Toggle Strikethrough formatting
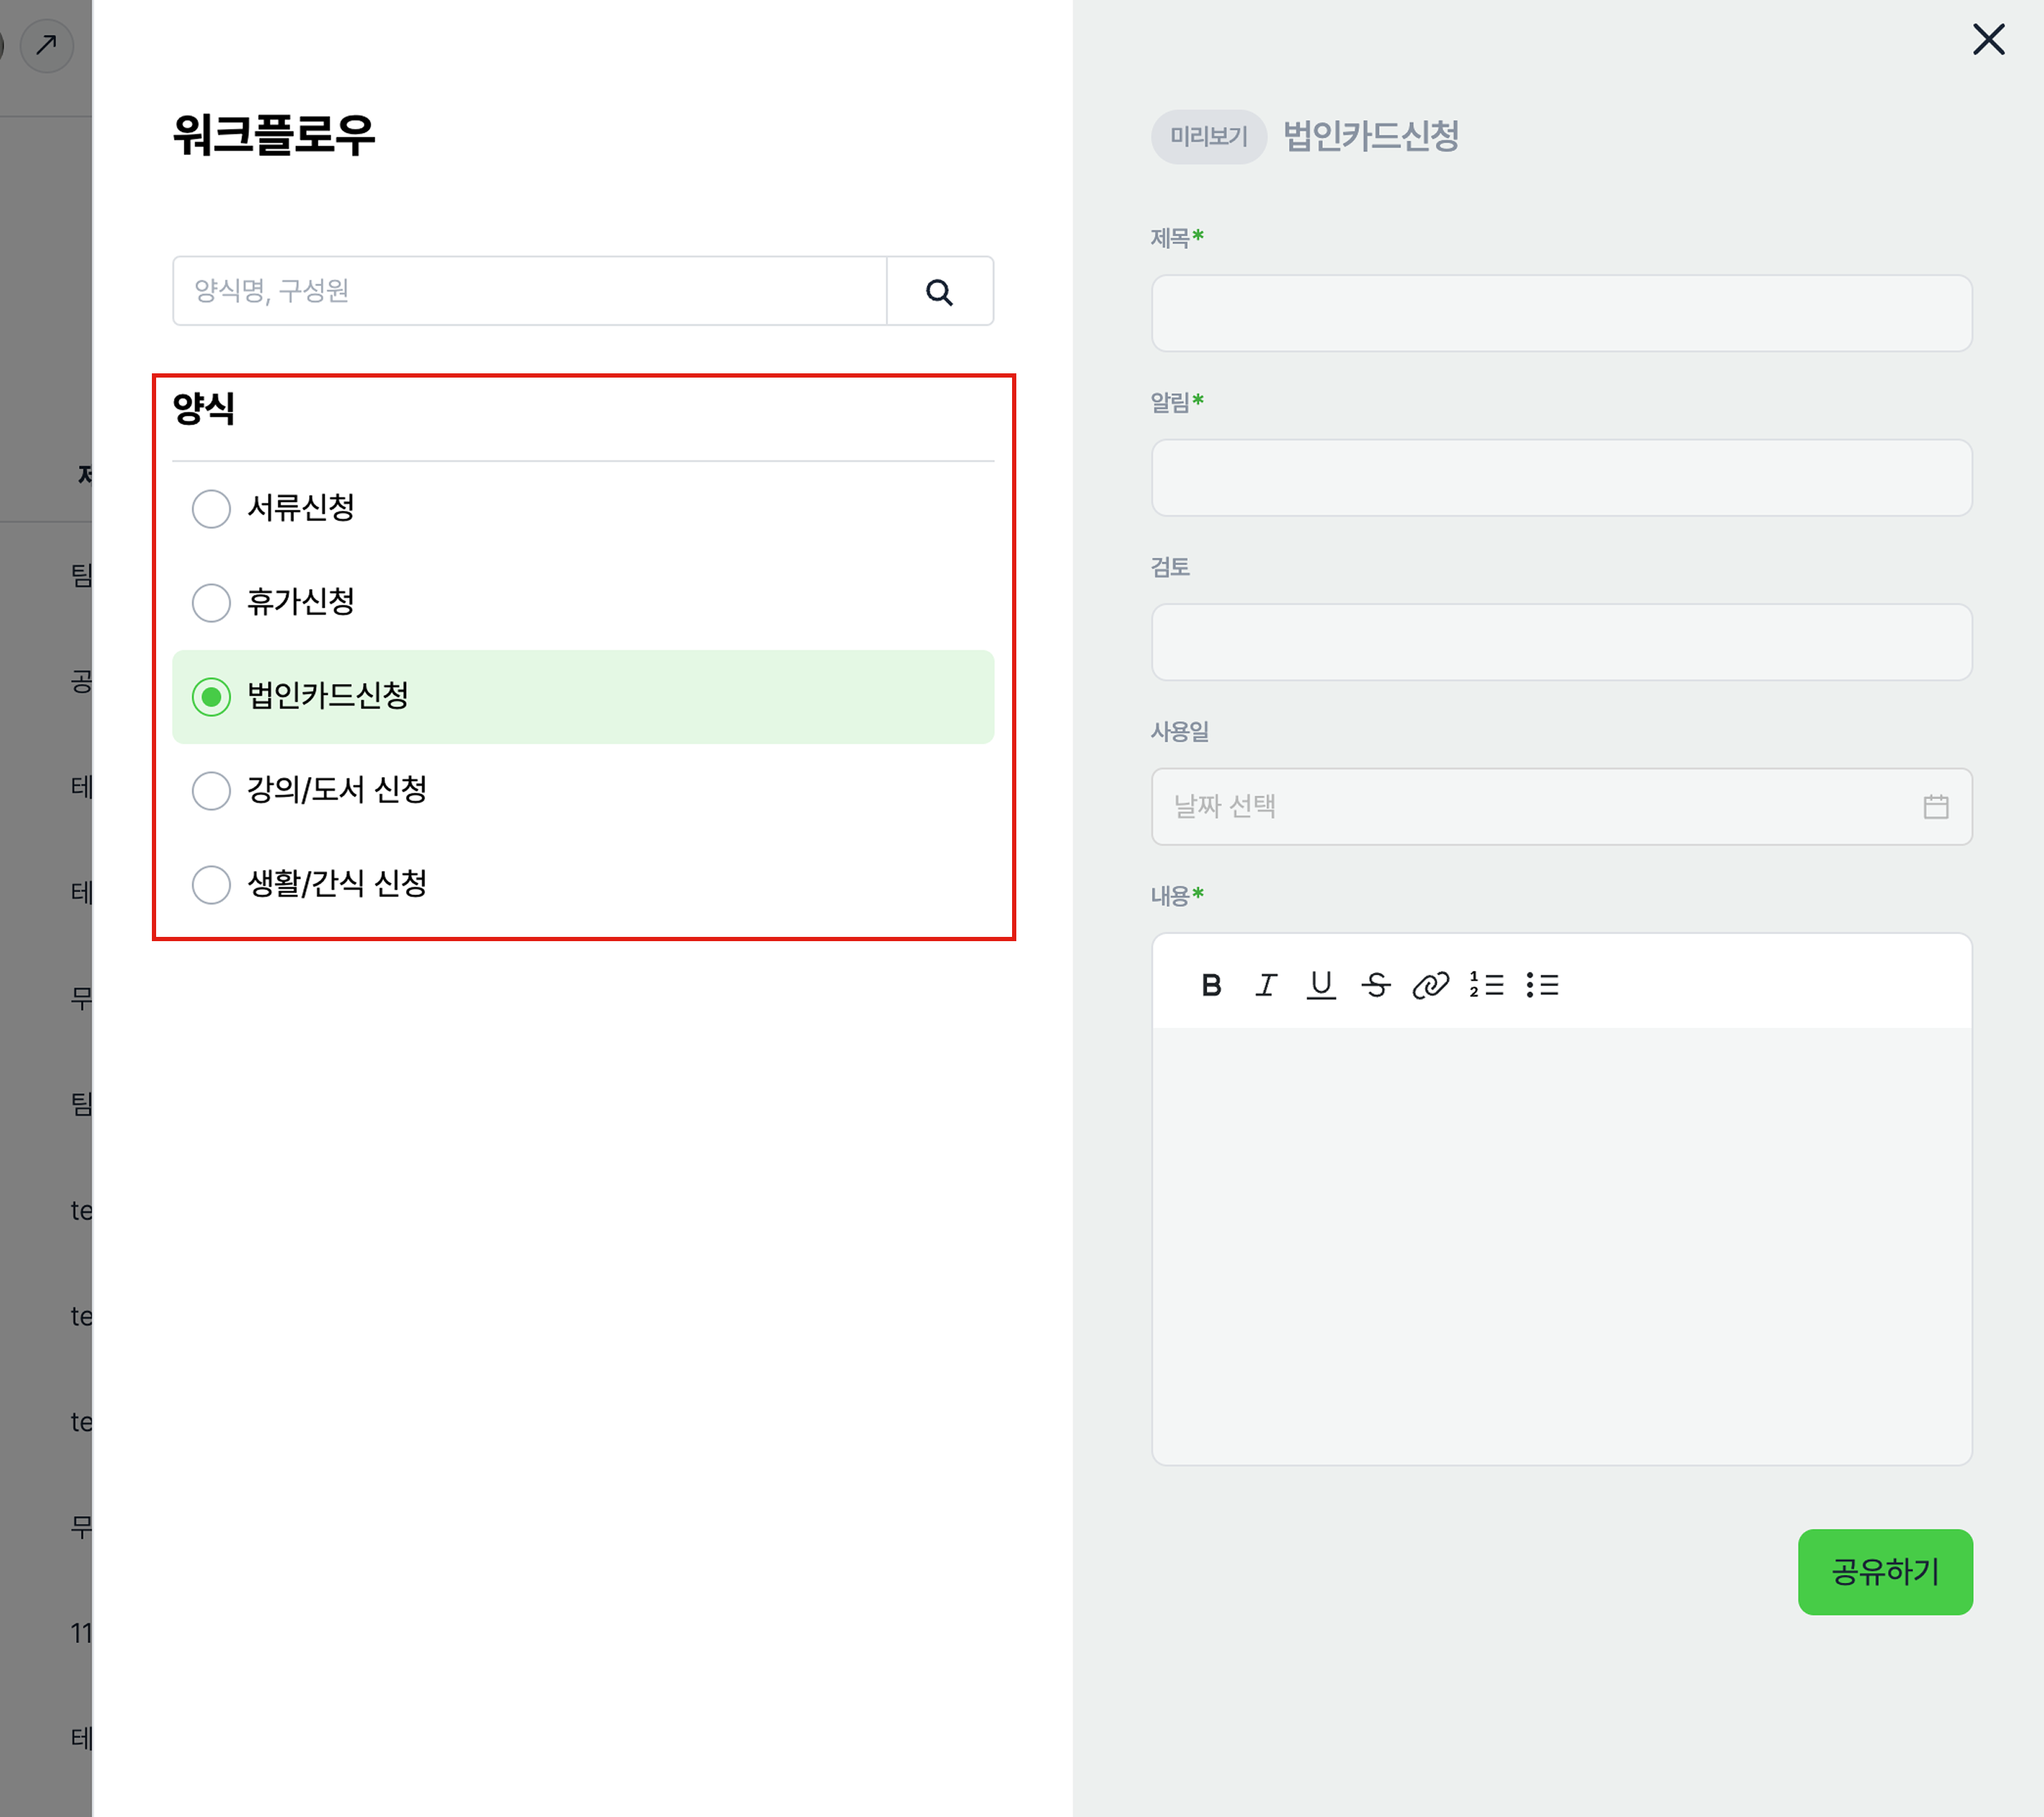The height and width of the screenshot is (1817, 2044). (1376, 985)
